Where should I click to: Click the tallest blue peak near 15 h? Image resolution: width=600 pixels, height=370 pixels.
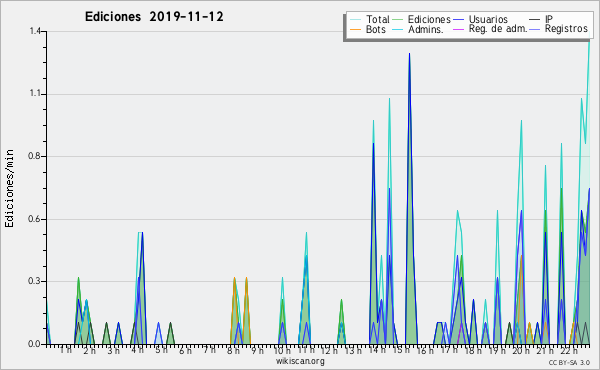coord(409,54)
